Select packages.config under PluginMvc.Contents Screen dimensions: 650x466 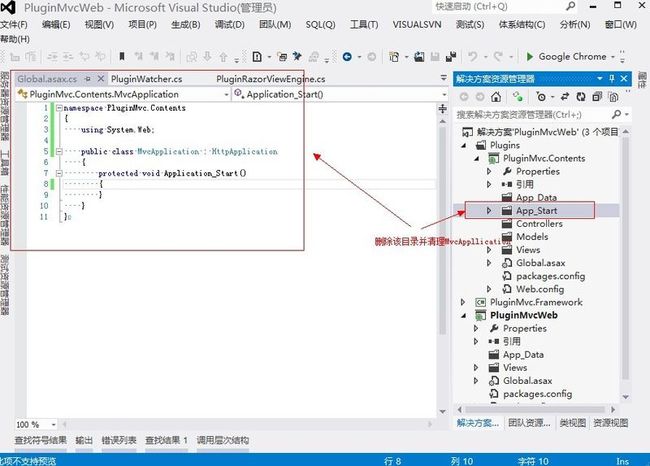551,276
